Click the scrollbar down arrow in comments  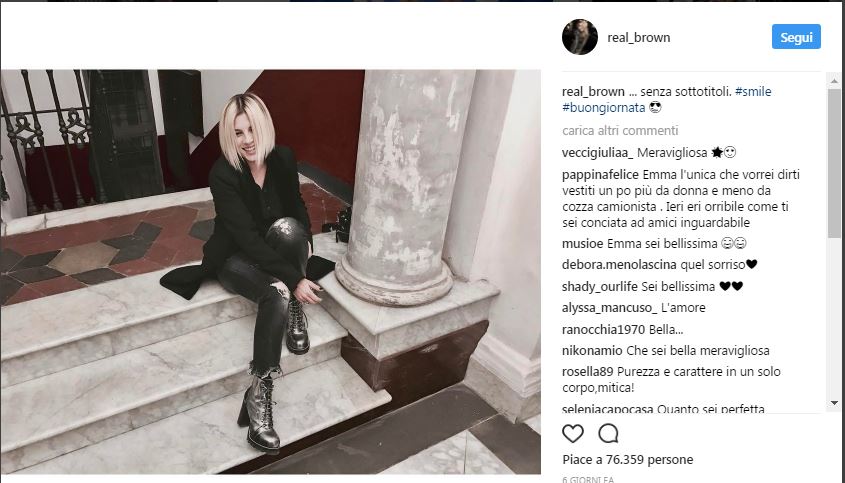834,403
